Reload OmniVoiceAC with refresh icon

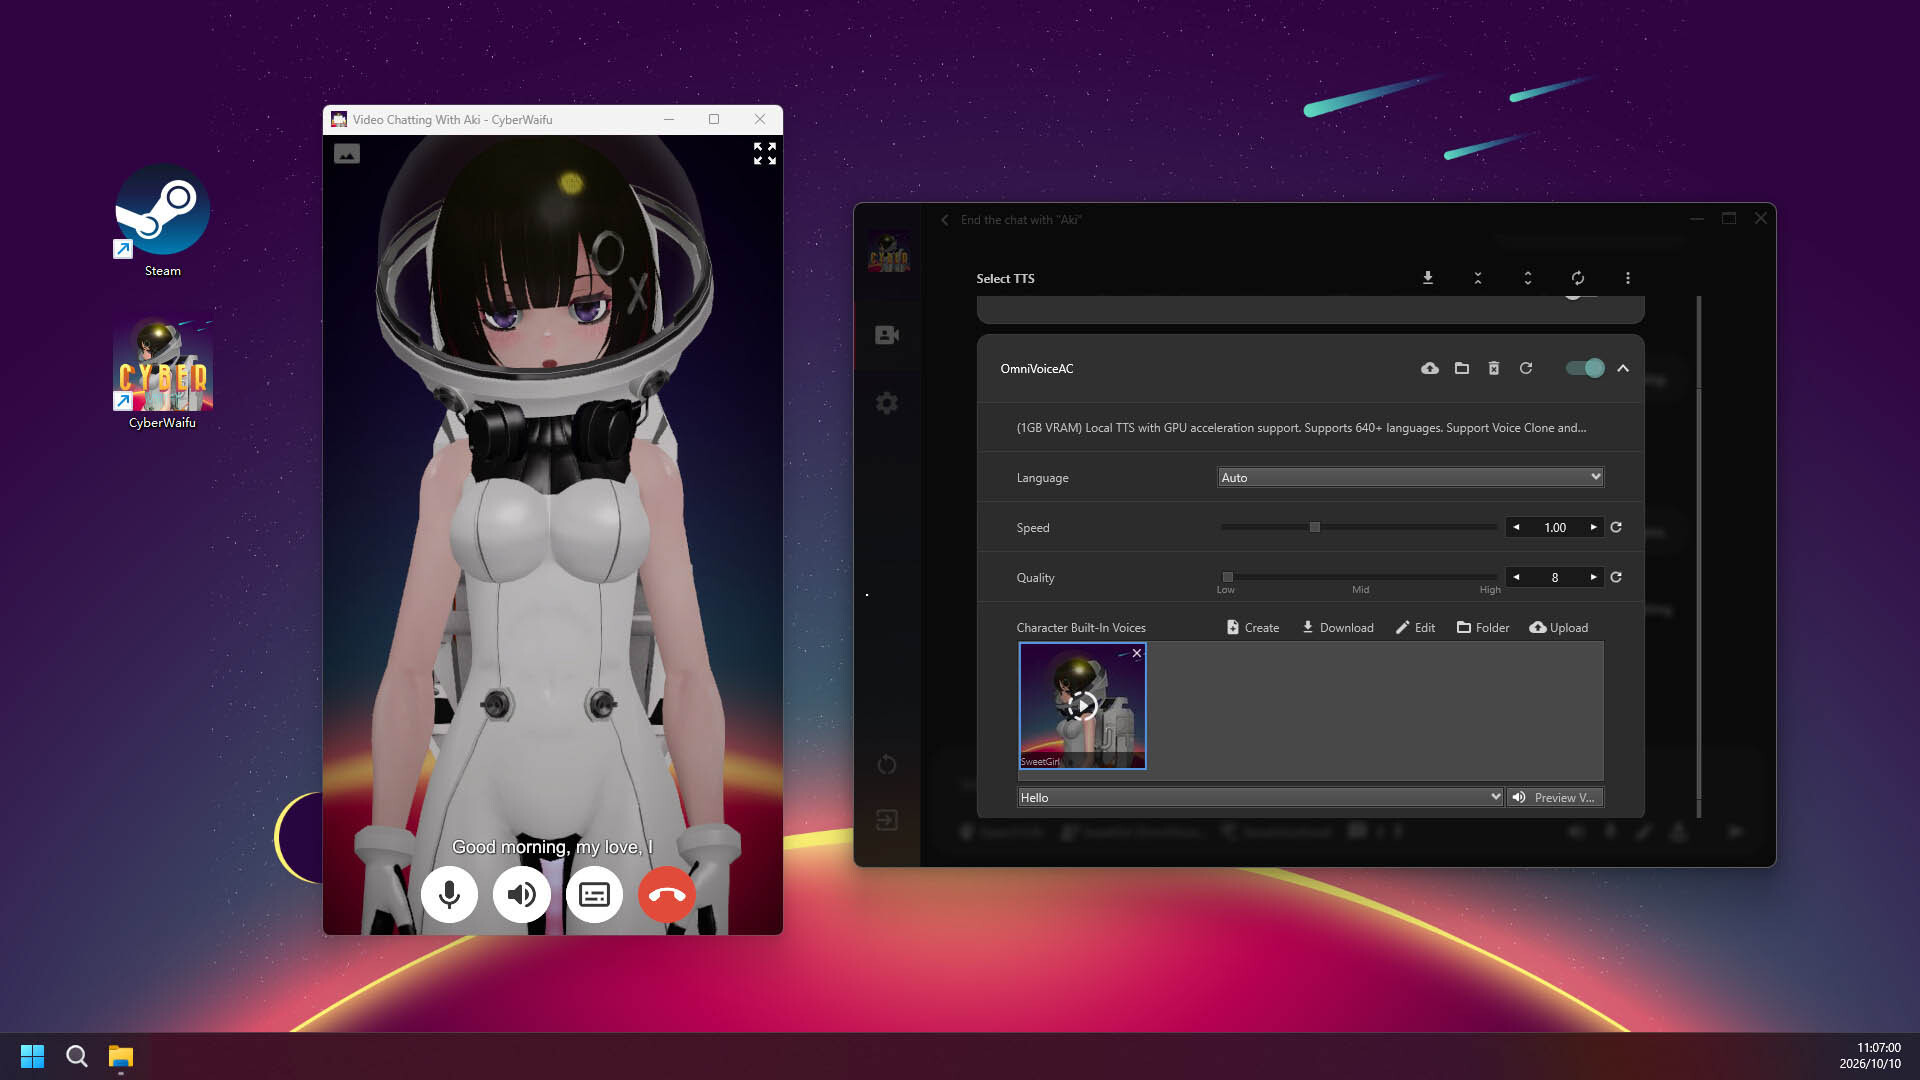[x=1526, y=368]
